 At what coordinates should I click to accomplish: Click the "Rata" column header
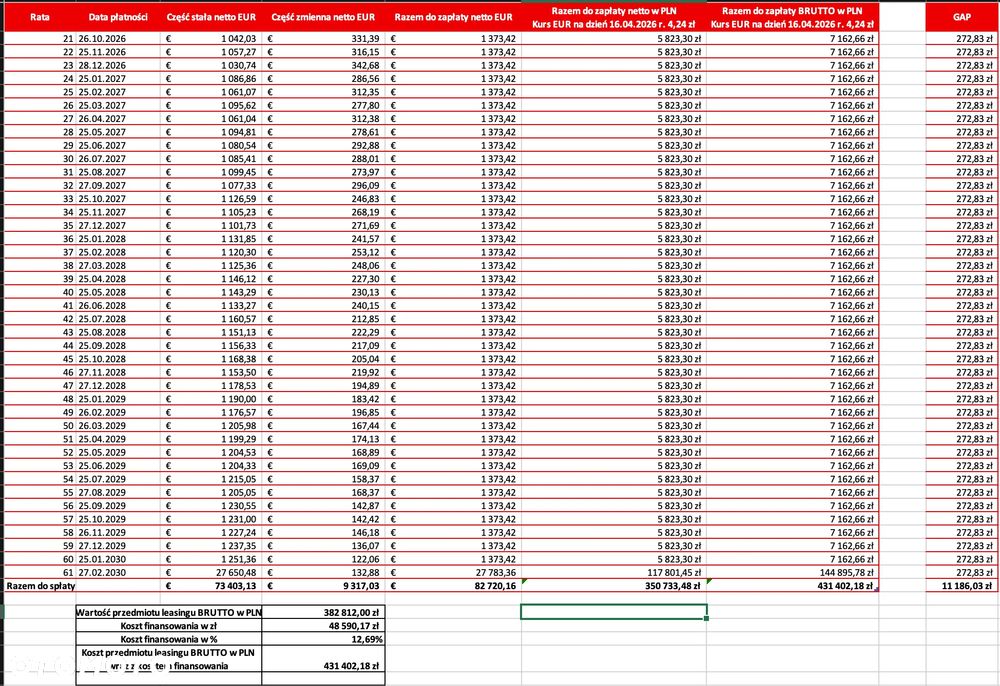pos(40,17)
